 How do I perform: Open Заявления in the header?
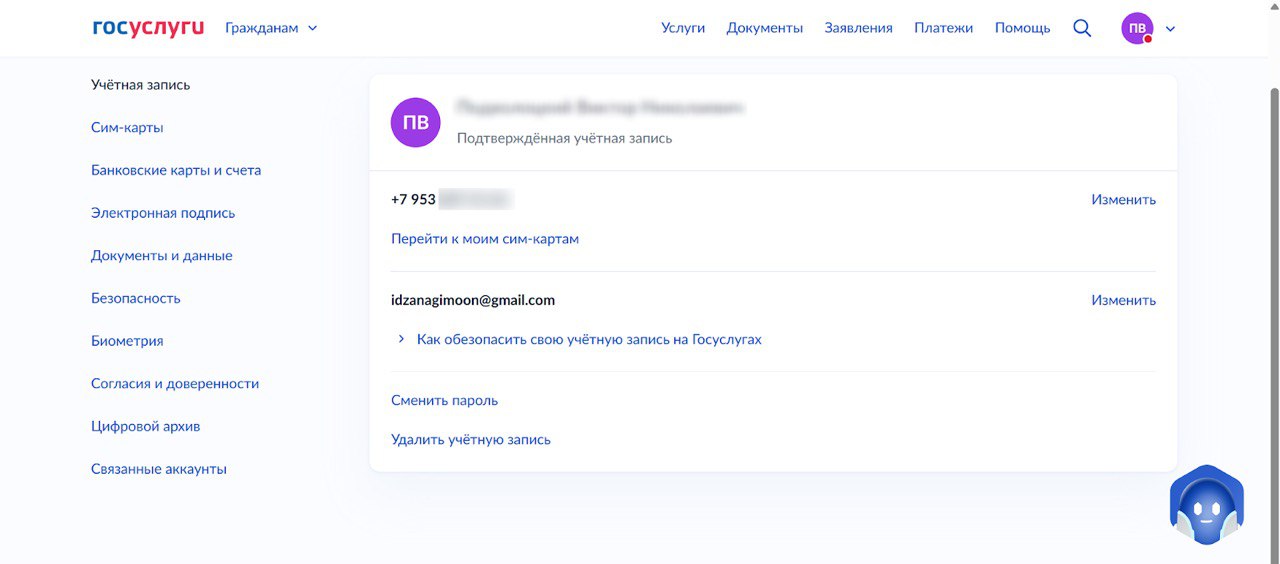tap(859, 28)
